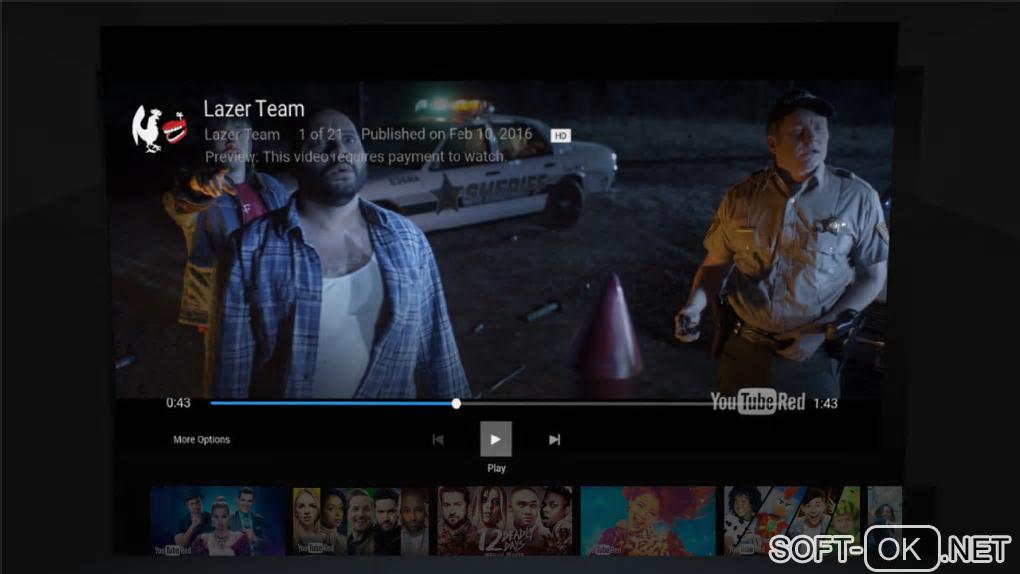Click the progress bar scrubber handle
The height and width of the screenshot is (574, 1020).
click(456, 403)
